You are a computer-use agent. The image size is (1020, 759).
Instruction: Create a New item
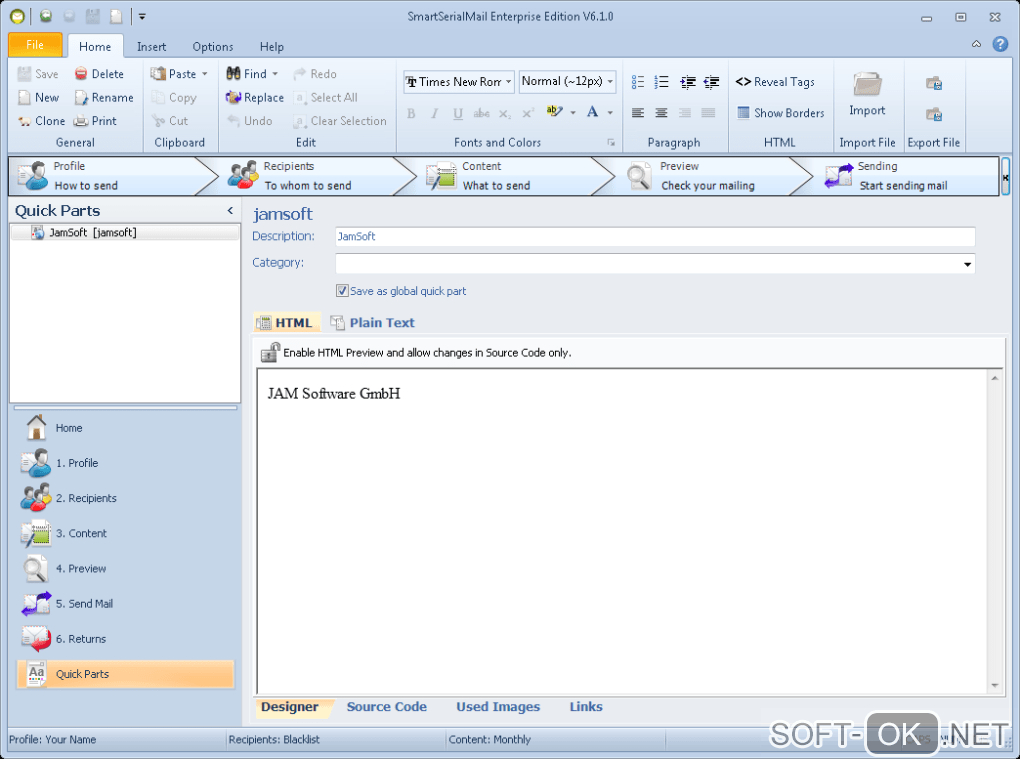38,98
